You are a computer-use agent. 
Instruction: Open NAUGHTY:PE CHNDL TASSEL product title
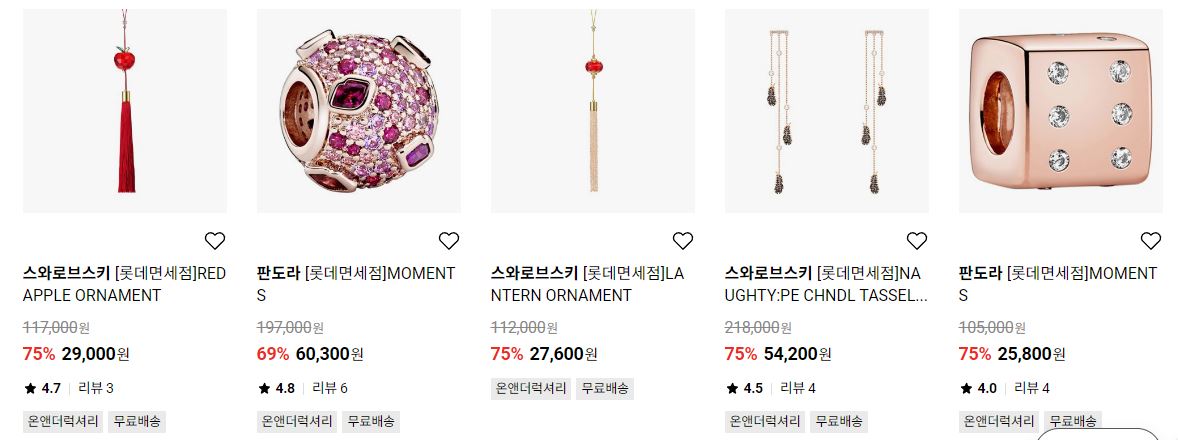[826, 285]
